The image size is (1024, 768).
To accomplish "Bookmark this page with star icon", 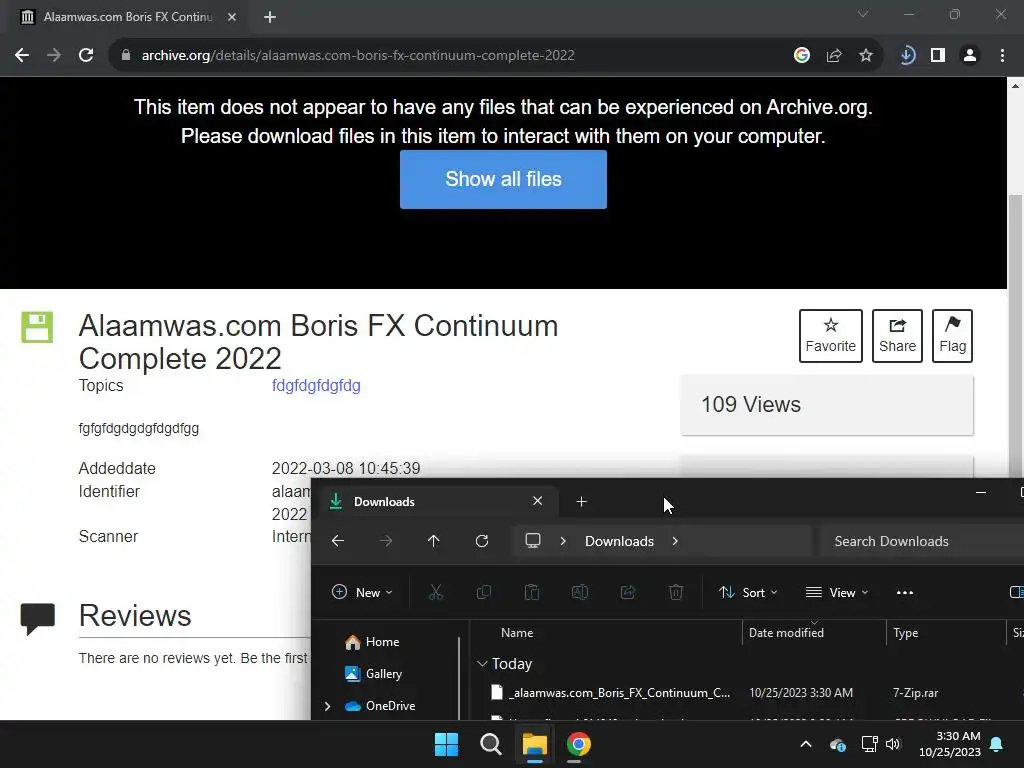I will point(866,56).
